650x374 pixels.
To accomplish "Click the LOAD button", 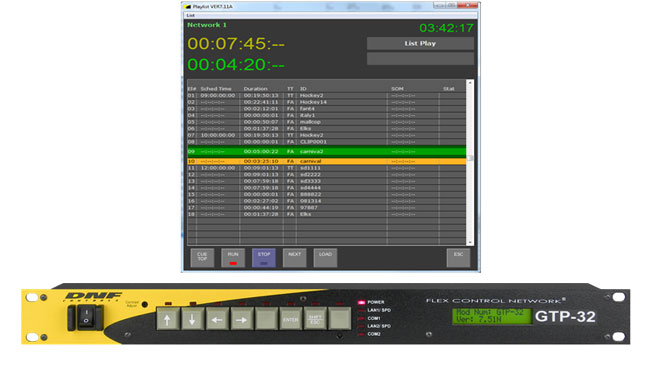I will click(x=325, y=257).
